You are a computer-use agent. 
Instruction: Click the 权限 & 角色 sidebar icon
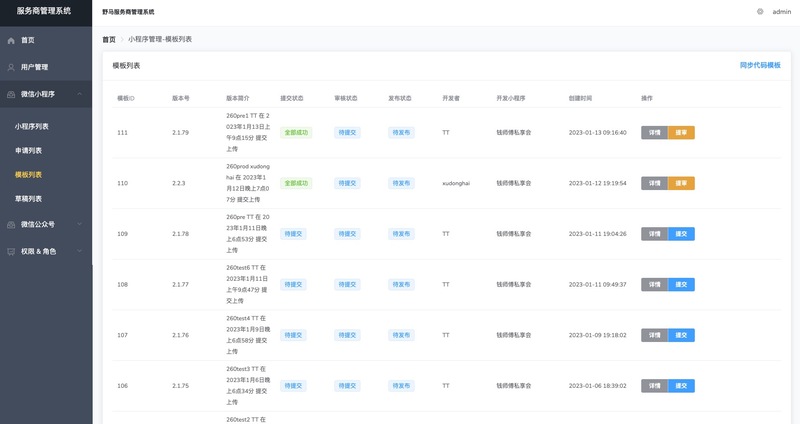coord(11,251)
